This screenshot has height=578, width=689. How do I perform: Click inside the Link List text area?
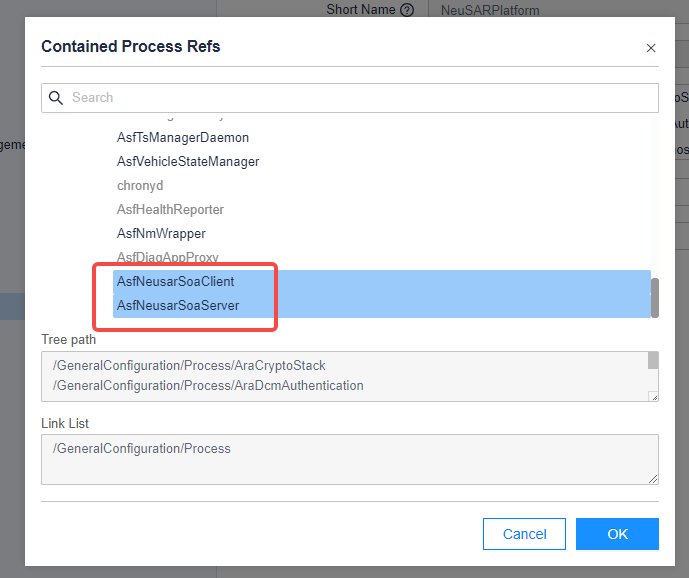point(350,459)
